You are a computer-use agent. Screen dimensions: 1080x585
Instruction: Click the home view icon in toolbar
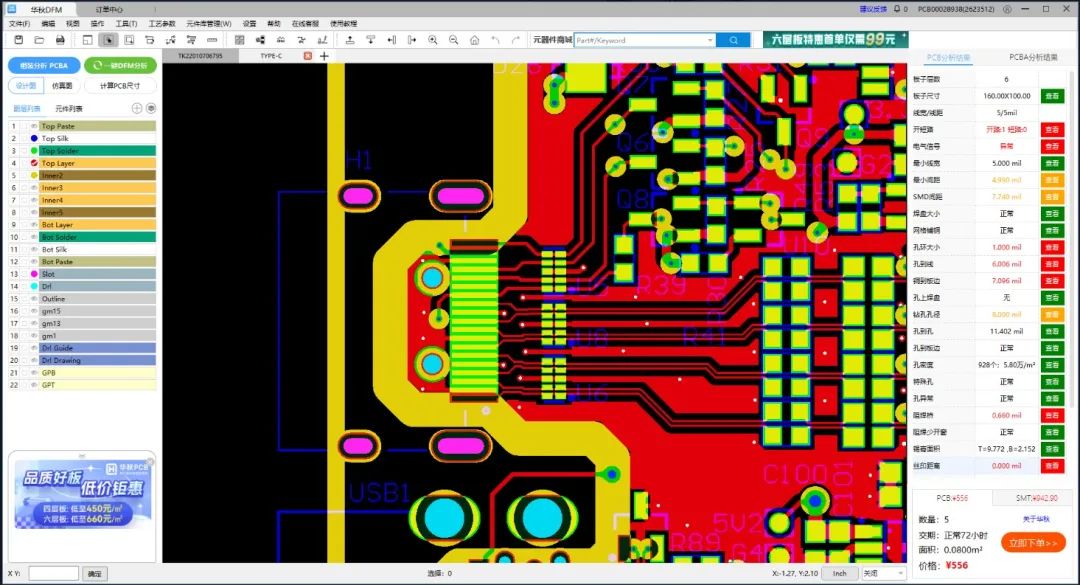click(x=475, y=40)
